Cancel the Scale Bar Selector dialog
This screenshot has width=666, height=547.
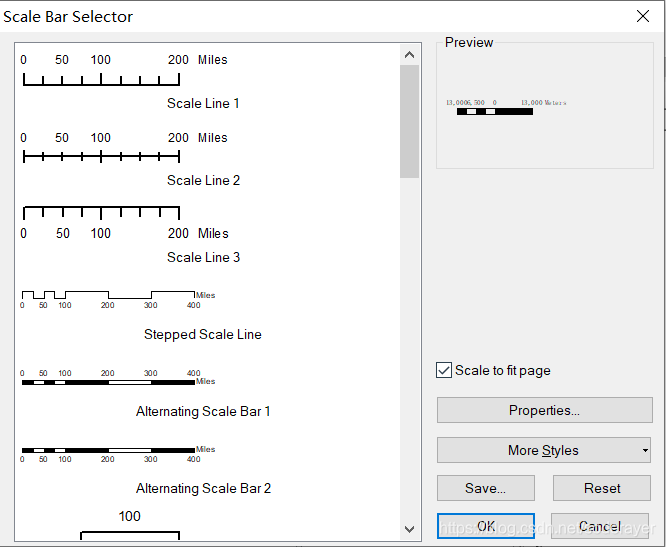[x=600, y=526]
